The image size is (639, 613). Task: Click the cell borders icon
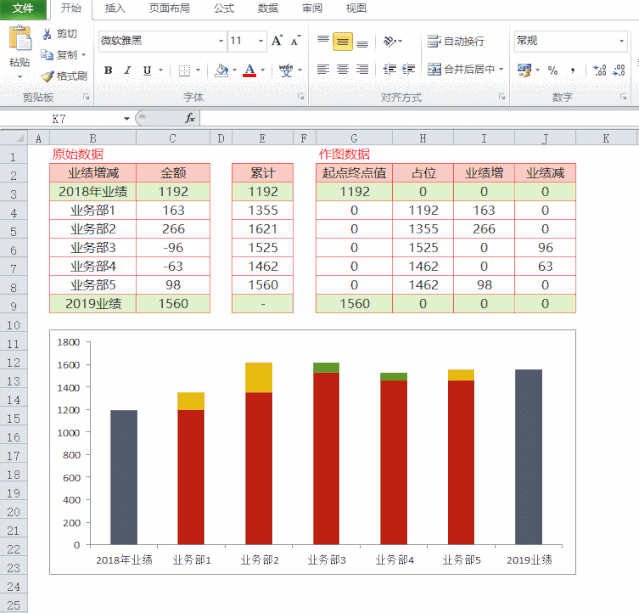(184, 71)
